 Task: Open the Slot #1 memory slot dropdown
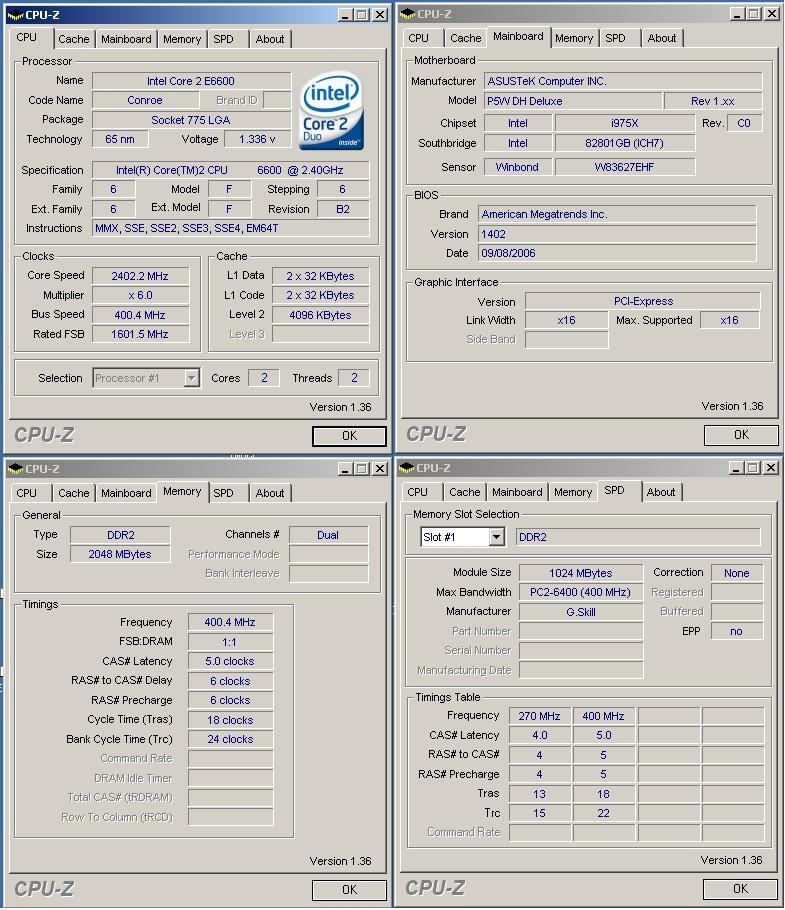[x=496, y=537]
